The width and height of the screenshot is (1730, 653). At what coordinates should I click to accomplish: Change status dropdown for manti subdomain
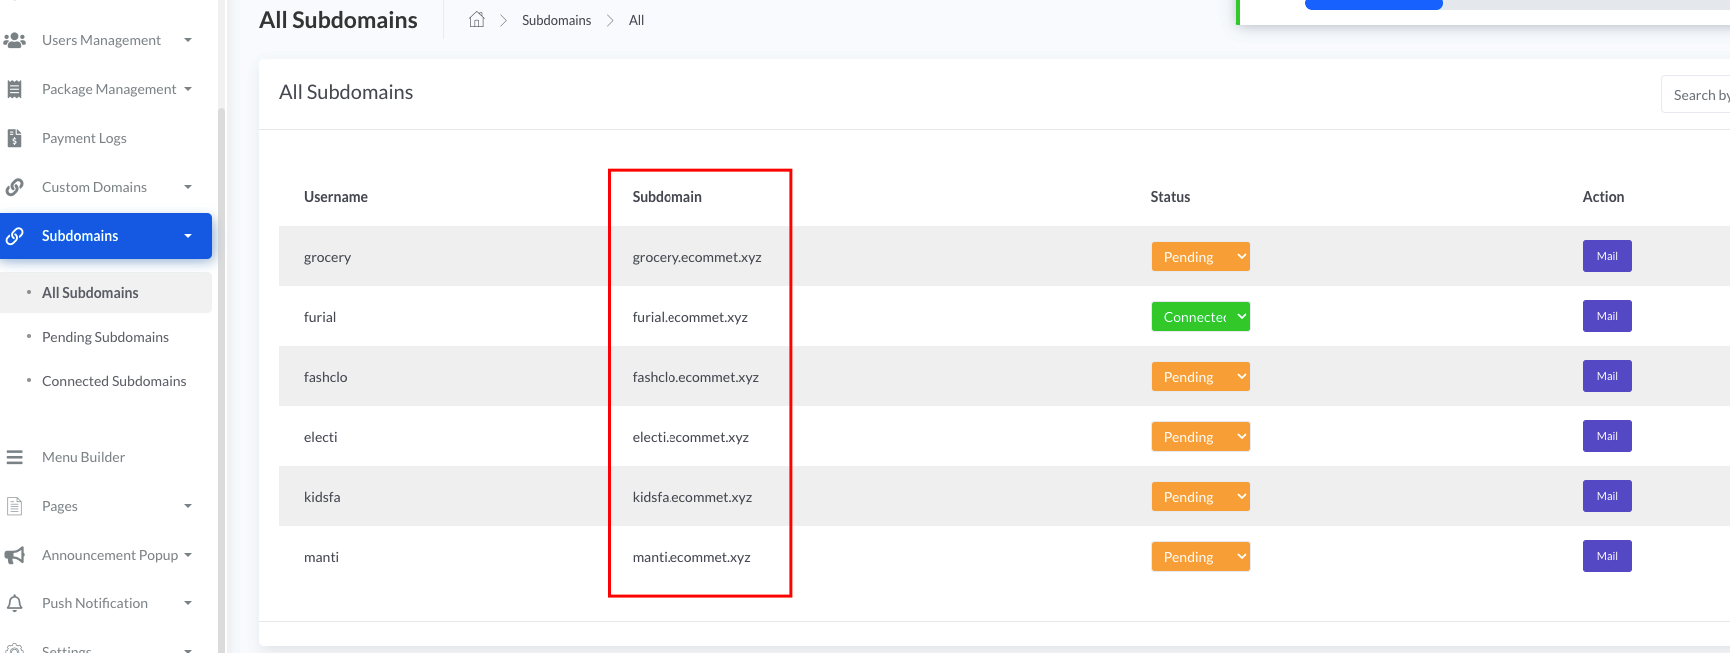coord(1200,557)
